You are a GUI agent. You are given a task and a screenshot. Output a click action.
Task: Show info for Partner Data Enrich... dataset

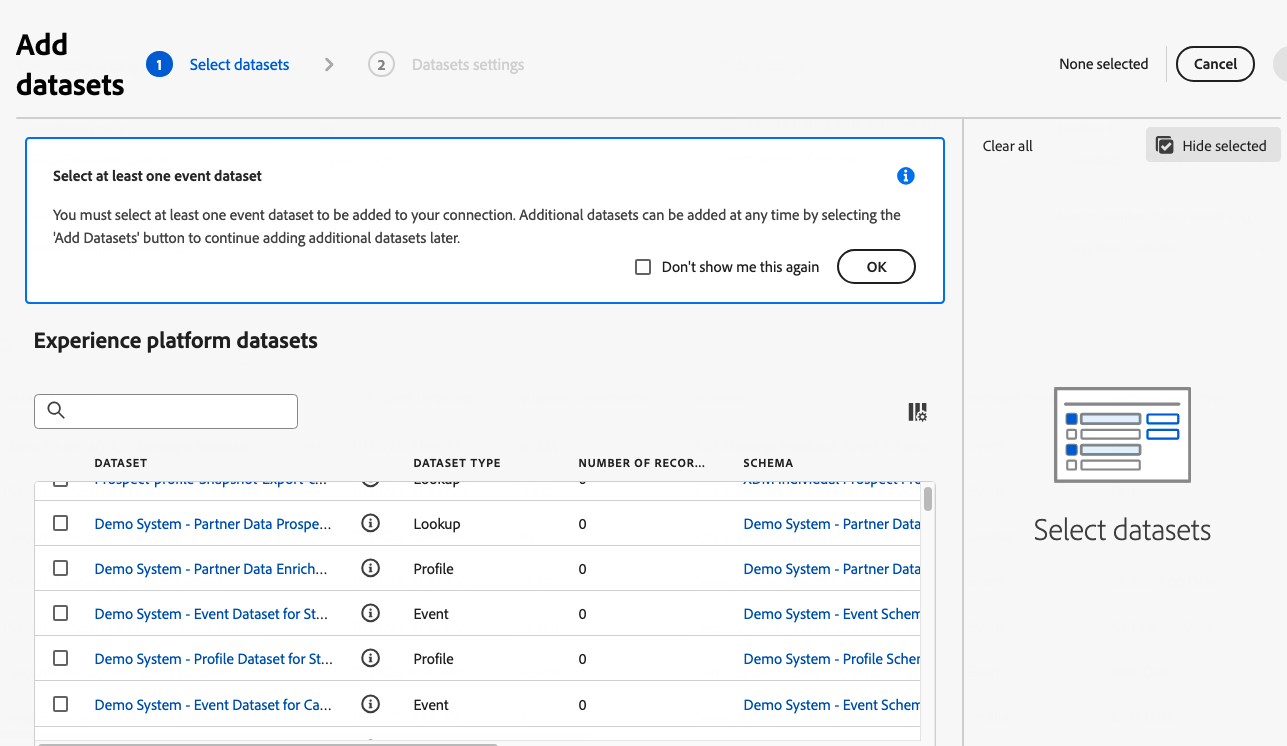coord(371,569)
